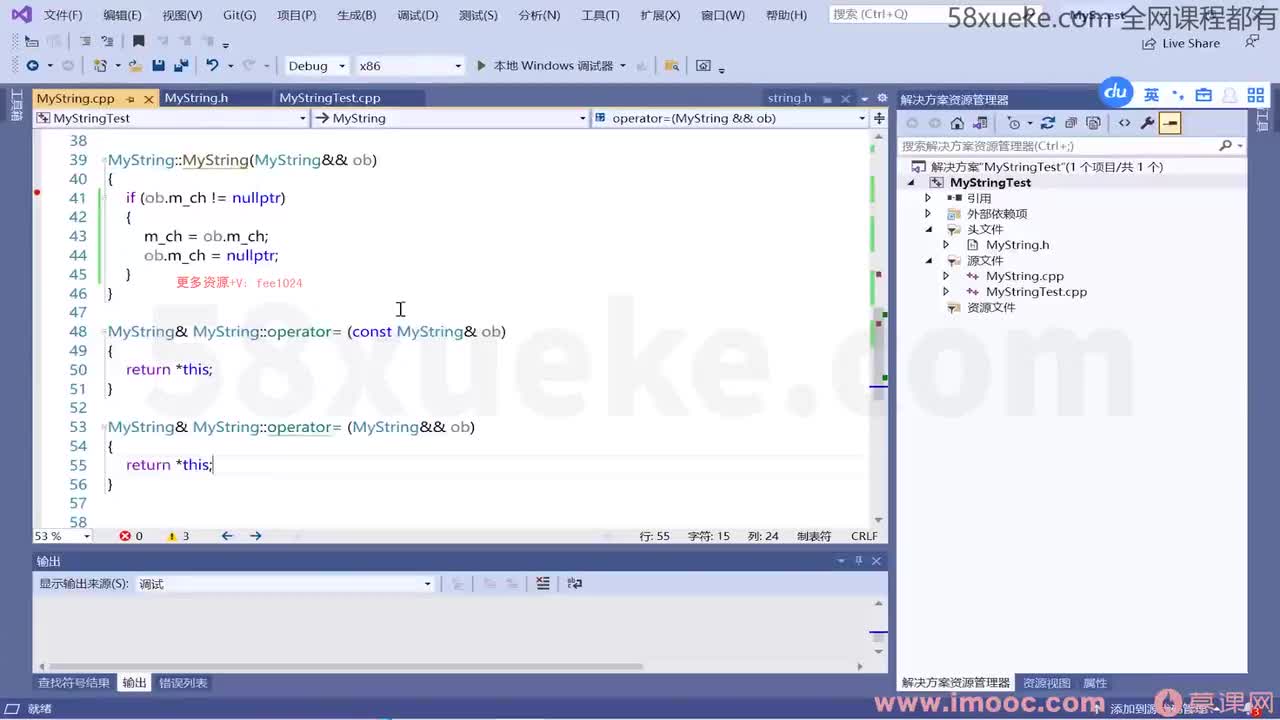The image size is (1280, 720).
Task: Click the sync refresh icon in Solution Explorer
Action: pos(1048,123)
